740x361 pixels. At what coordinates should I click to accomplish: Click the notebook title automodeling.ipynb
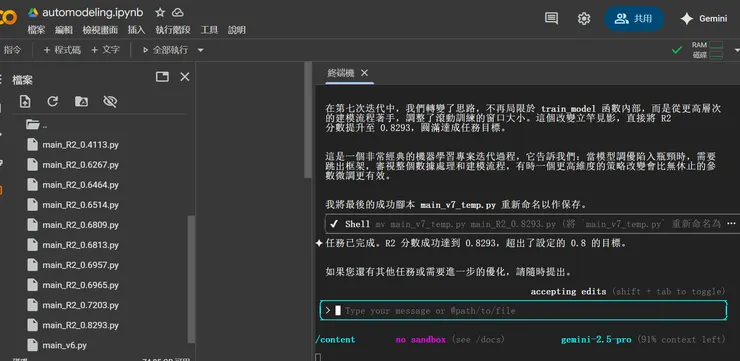click(92, 12)
